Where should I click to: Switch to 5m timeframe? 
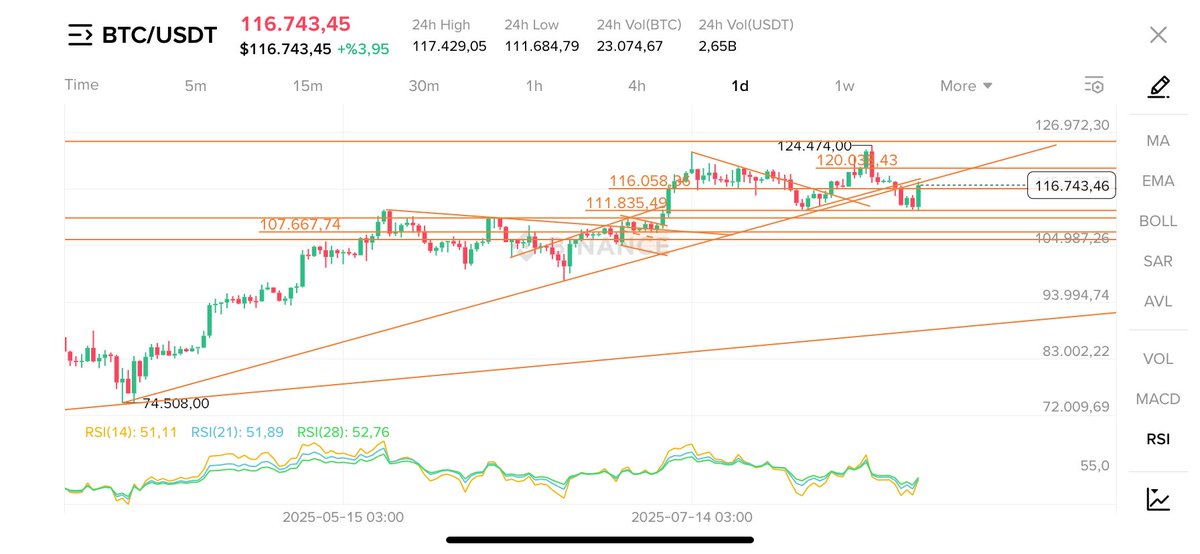(195, 86)
